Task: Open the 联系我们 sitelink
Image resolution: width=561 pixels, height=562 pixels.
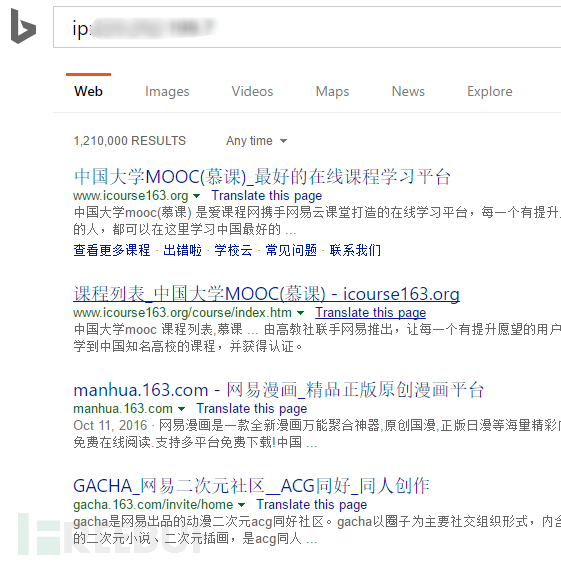Action: coord(355,250)
